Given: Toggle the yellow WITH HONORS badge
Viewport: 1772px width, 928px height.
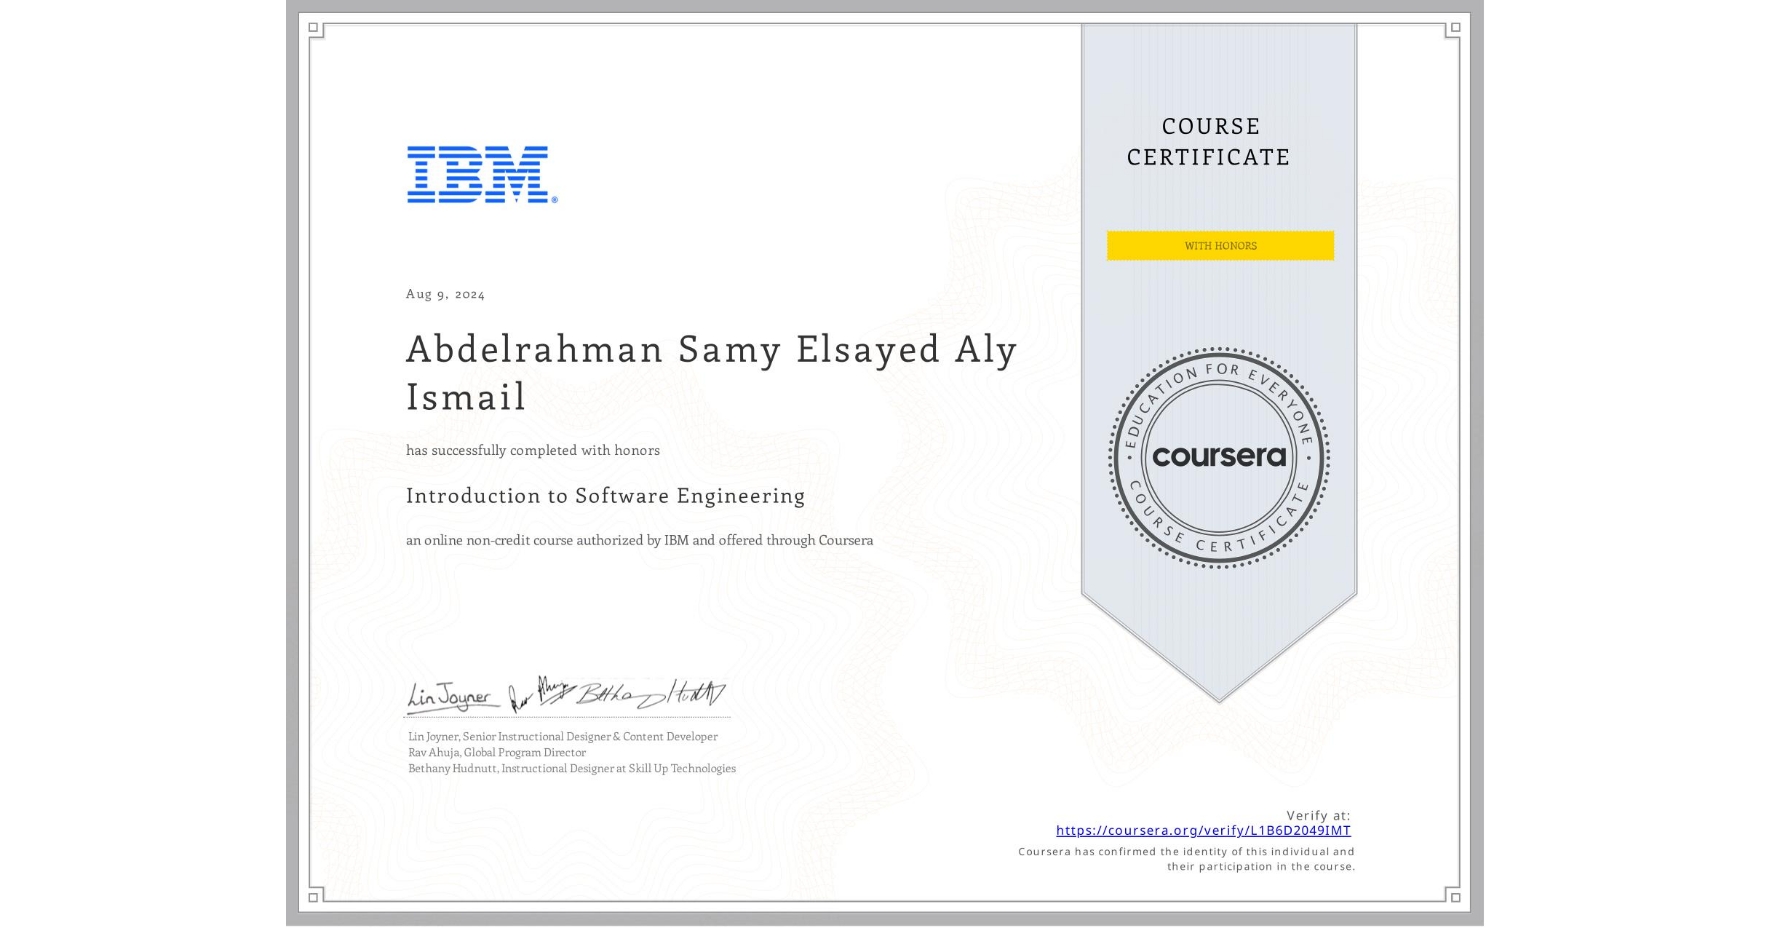Looking at the screenshot, I should pyautogui.click(x=1220, y=245).
